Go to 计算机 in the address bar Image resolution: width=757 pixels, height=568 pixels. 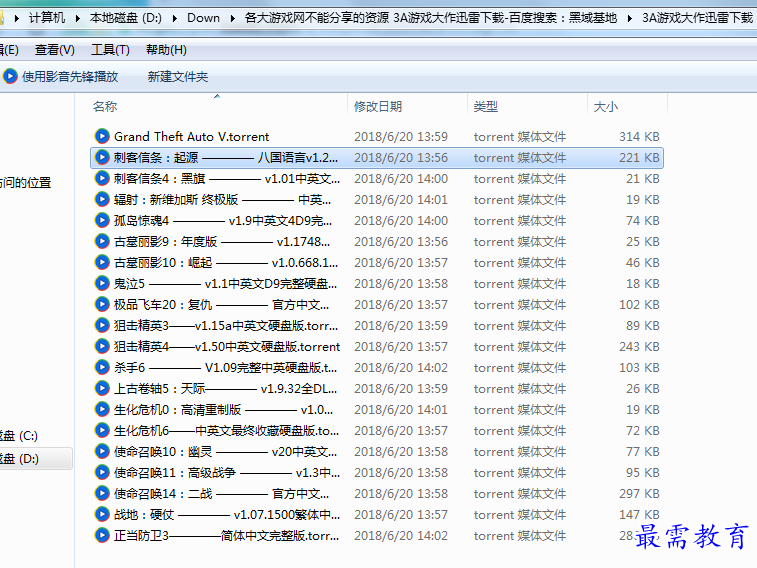[x=47, y=18]
